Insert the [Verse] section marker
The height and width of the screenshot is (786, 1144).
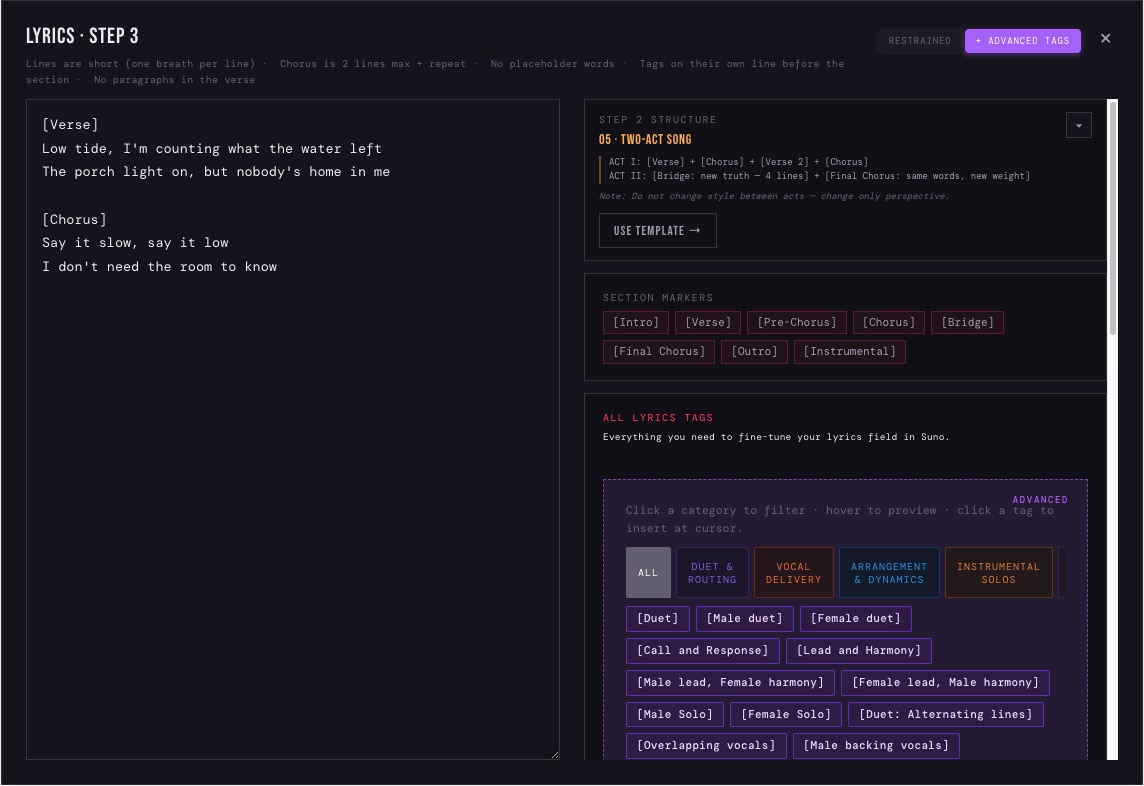708,323
